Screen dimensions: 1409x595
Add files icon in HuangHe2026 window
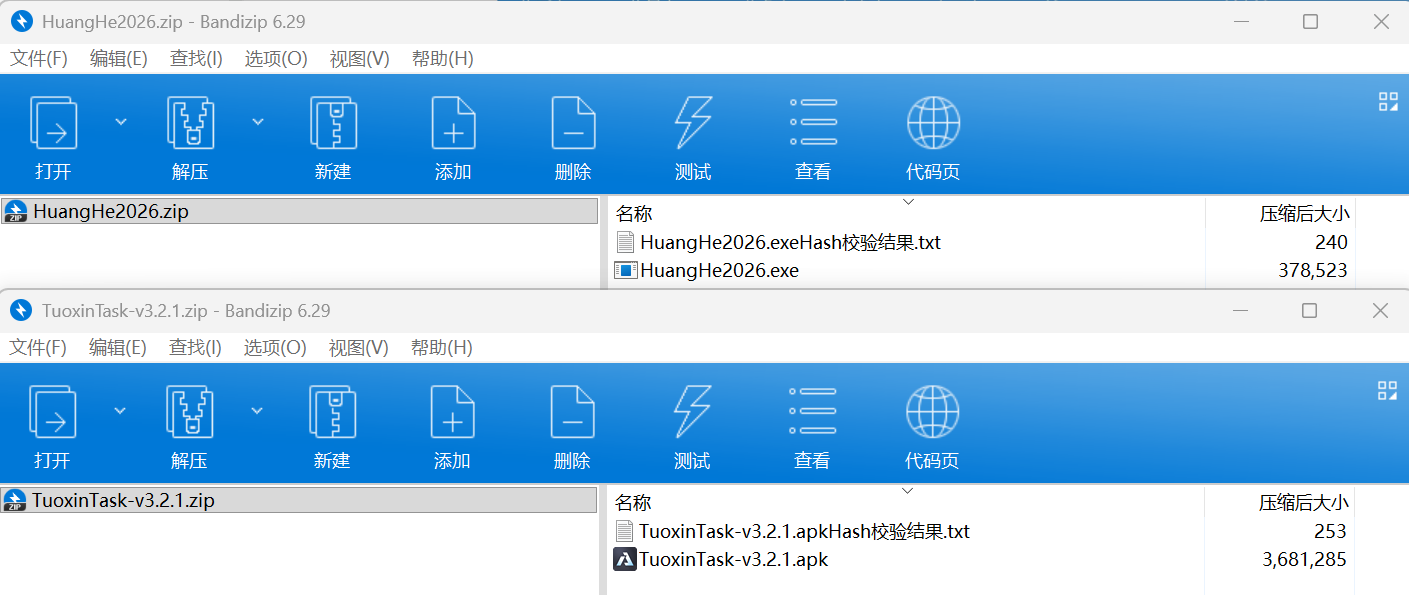[x=453, y=123]
